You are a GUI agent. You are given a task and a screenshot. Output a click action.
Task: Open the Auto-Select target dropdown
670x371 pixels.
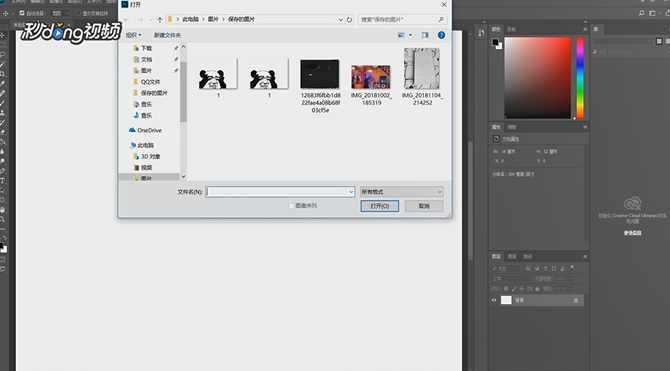[x=60, y=13]
